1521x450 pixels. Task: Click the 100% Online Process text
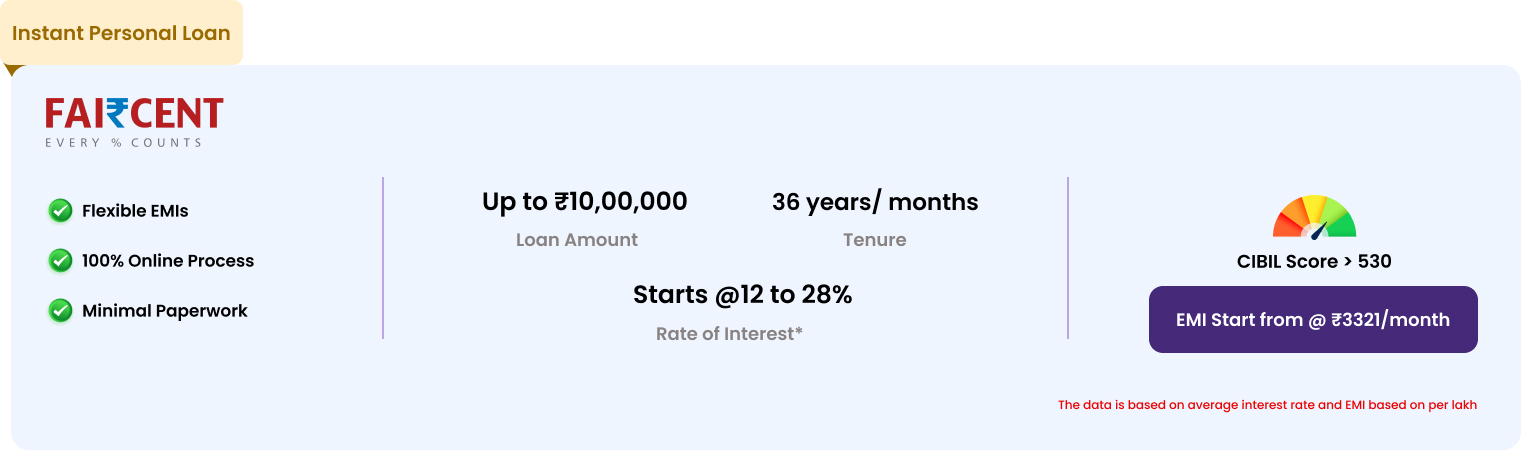168,261
